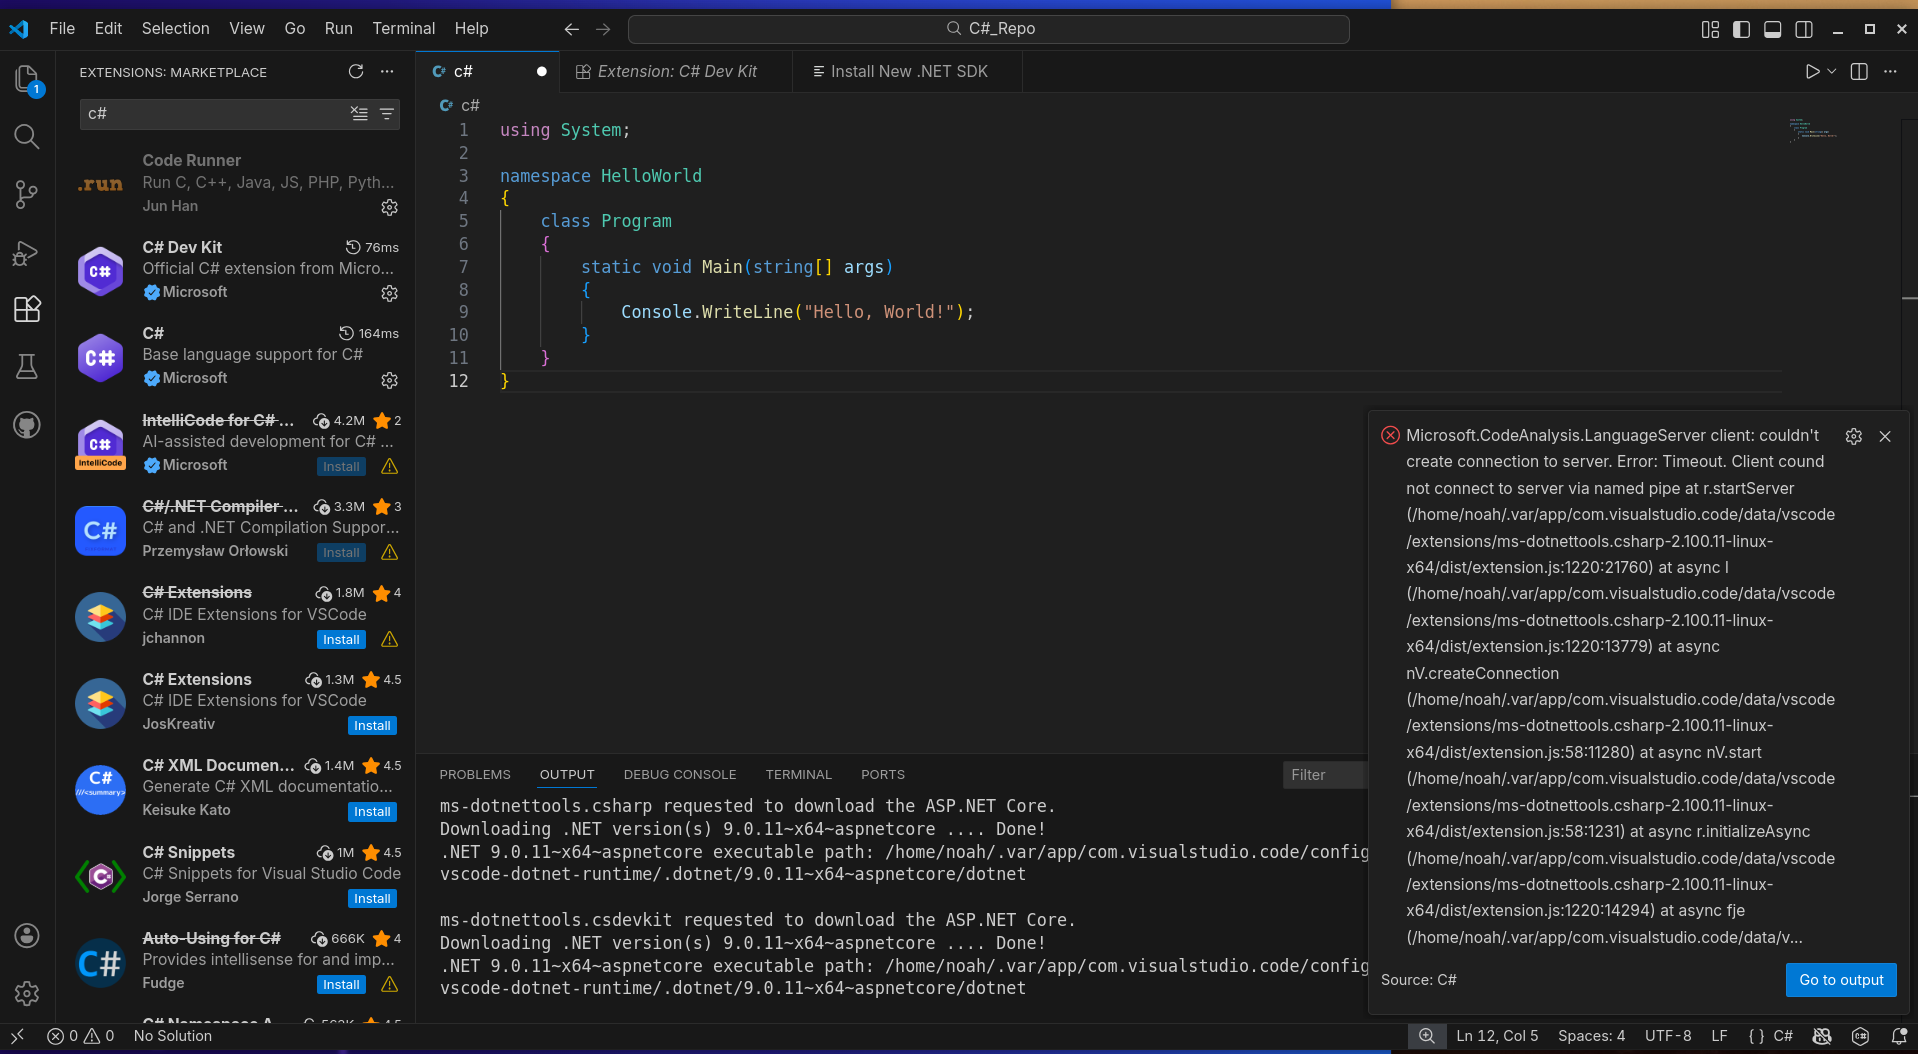Open Views and More Actions in Extensions panel
The height and width of the screenshot is (1054, 1918).
click(387, 71)
